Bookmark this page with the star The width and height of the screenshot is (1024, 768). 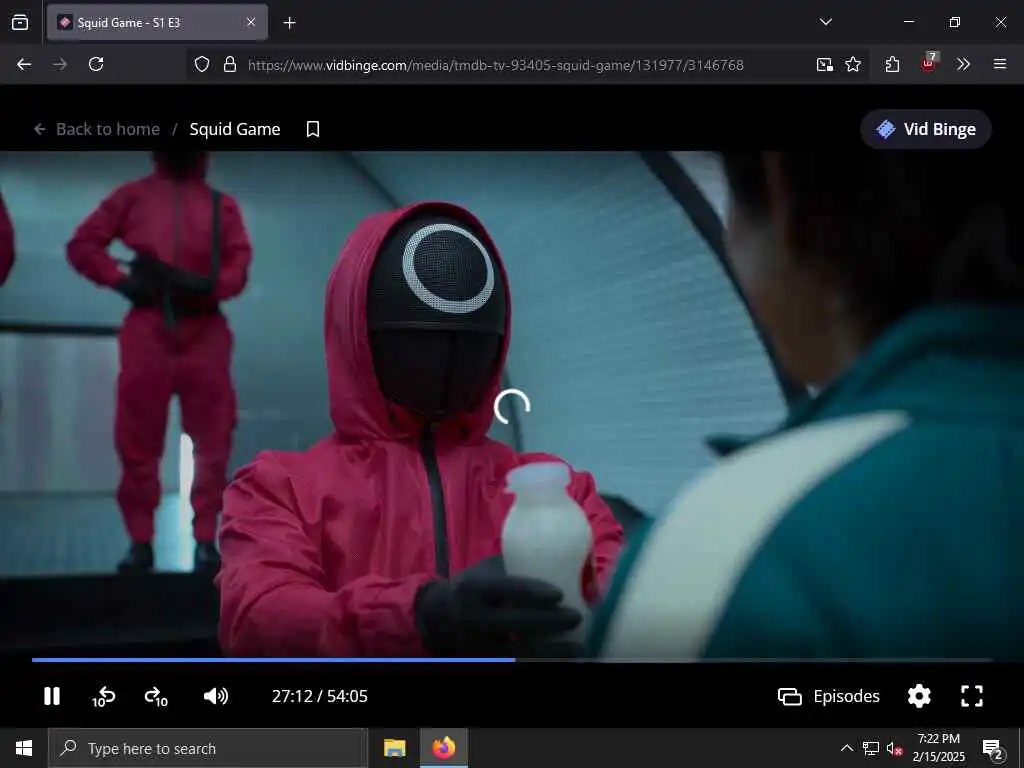(x=853, y=64)
